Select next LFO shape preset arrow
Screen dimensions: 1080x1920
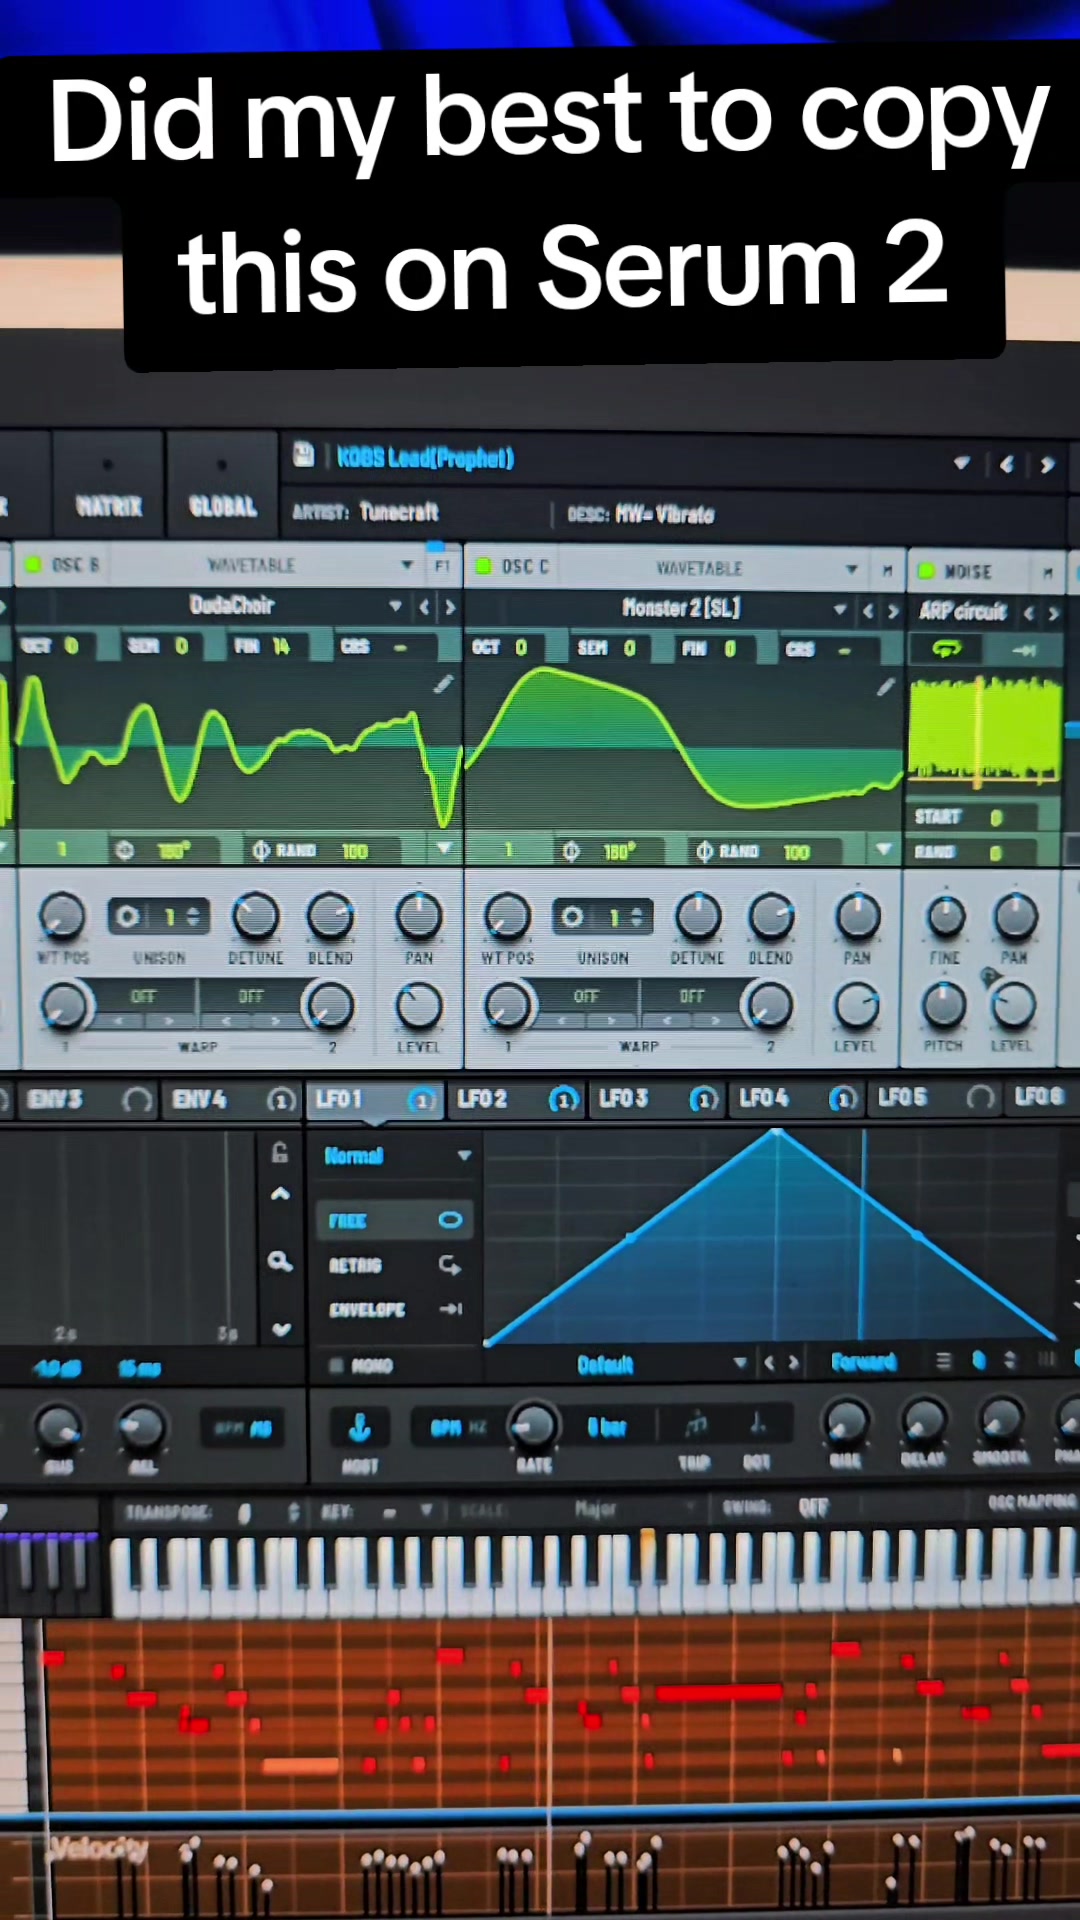click(794, 1362)
